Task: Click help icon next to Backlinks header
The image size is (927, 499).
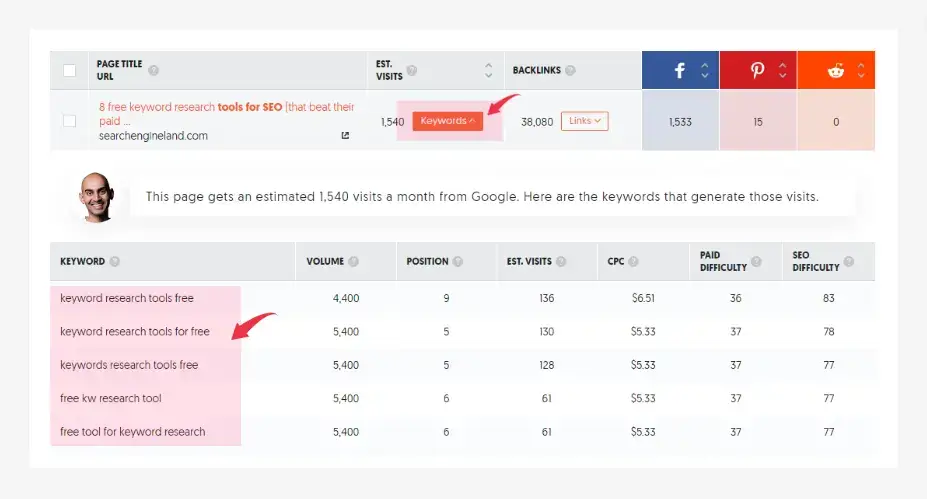Action: [570, 71]
